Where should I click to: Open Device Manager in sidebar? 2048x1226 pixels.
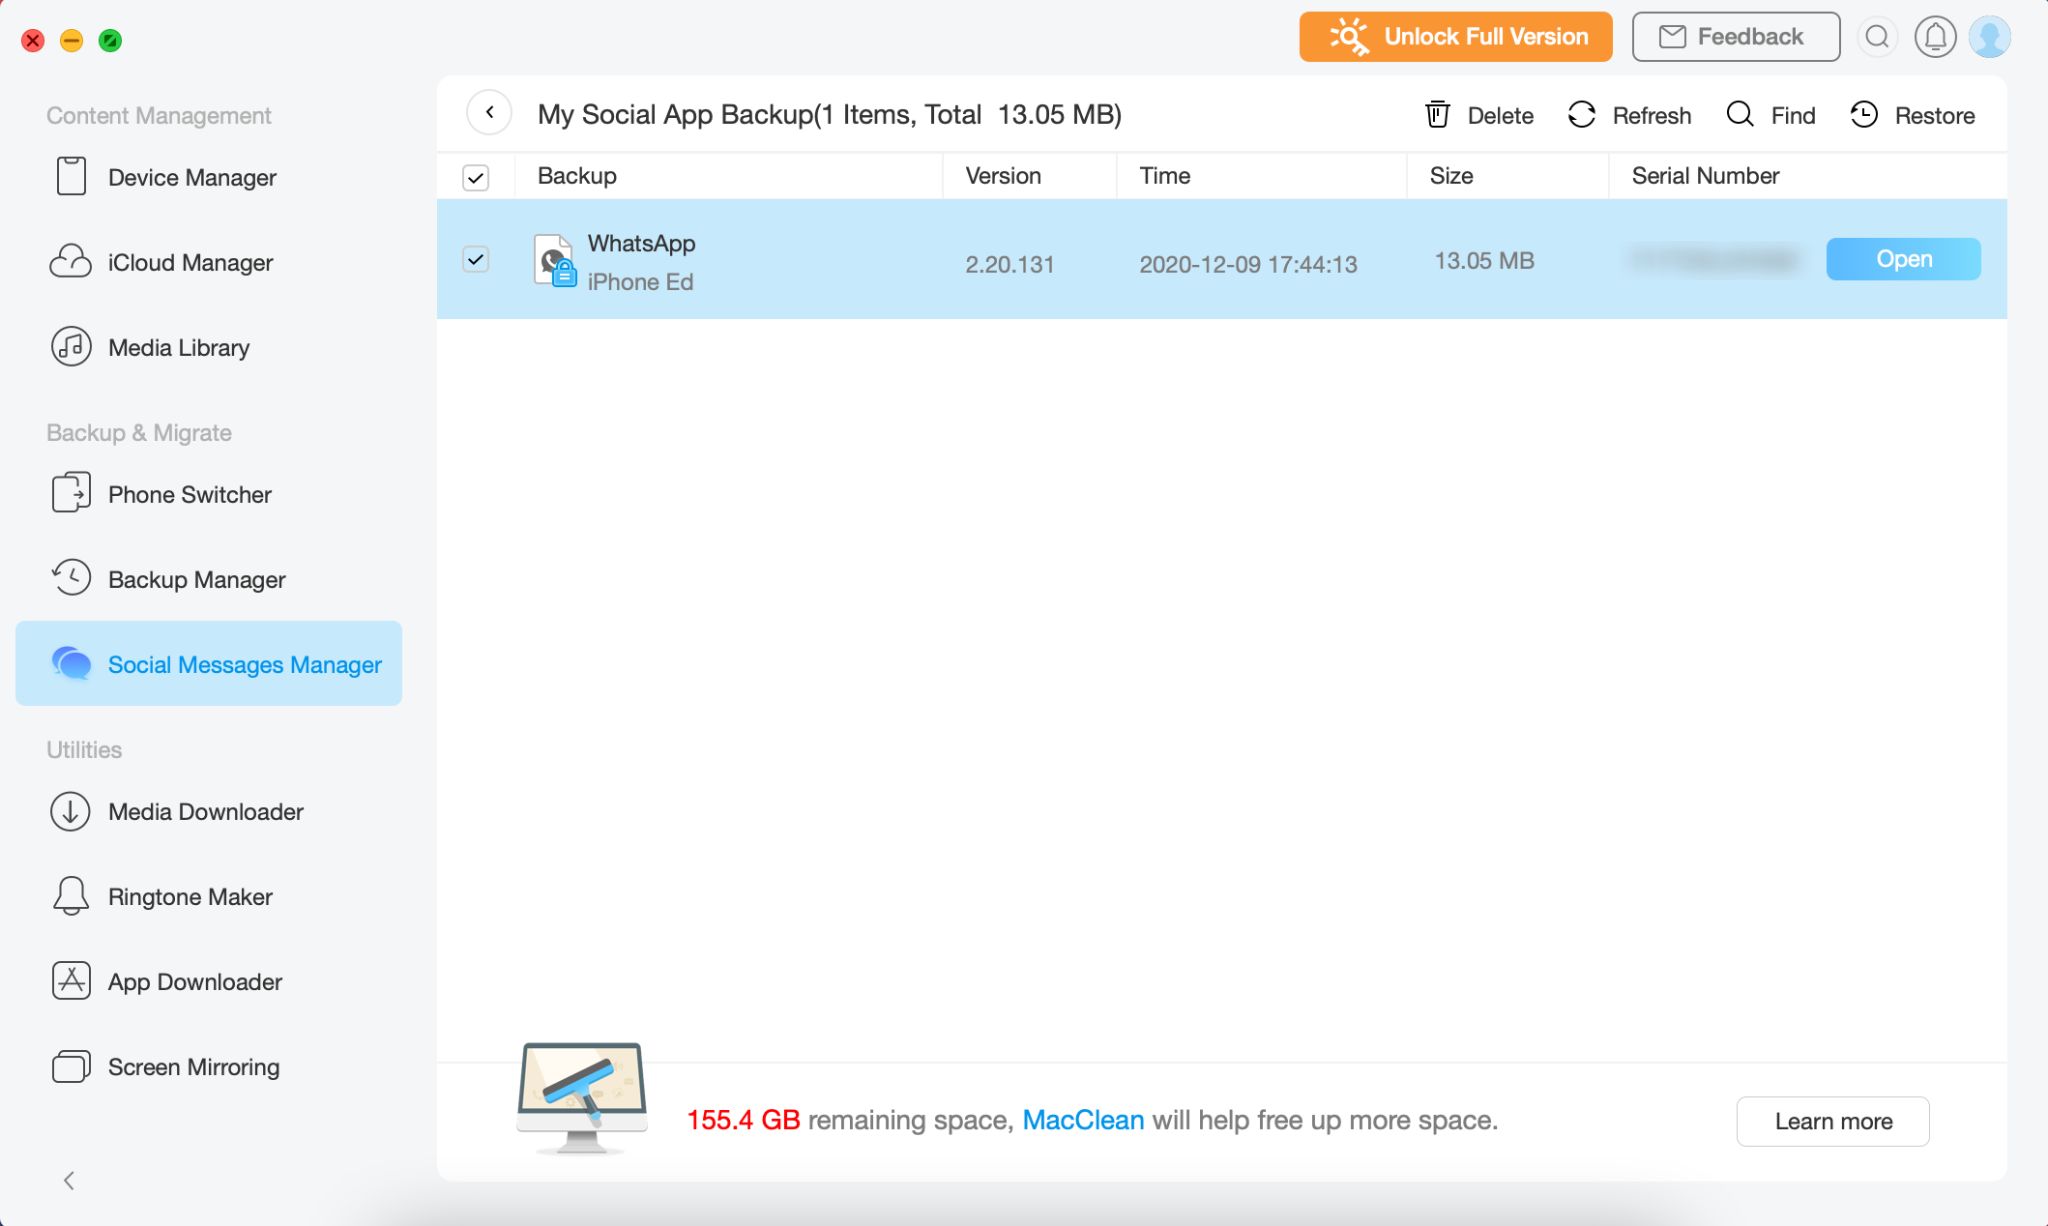pos(163,177)
